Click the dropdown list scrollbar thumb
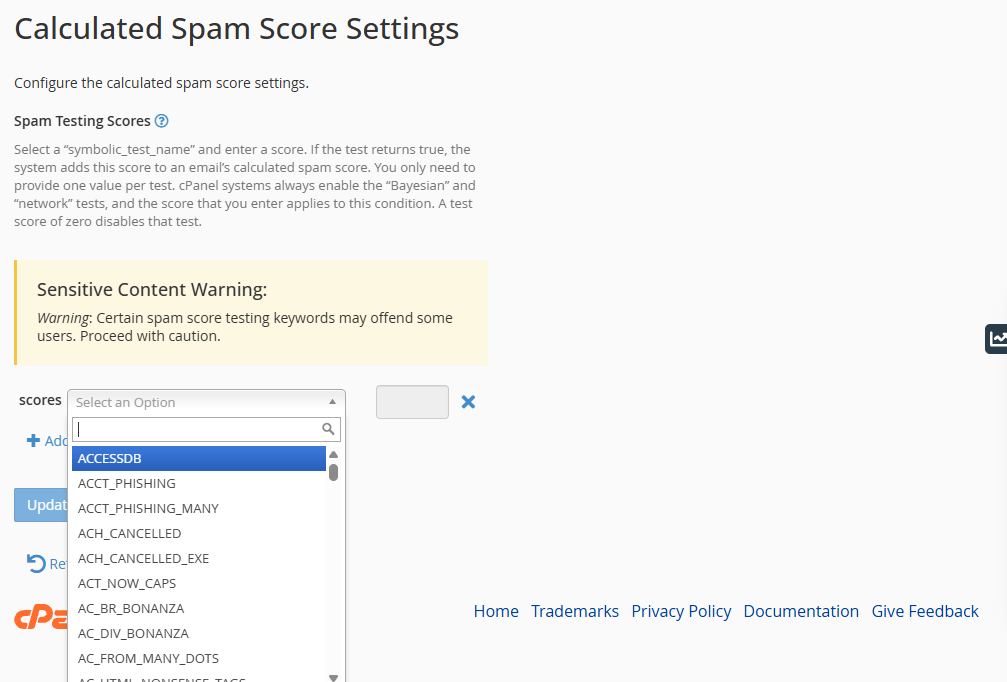Image resolution: width=1007 pixels, height=682 pixels. (333, 472)
